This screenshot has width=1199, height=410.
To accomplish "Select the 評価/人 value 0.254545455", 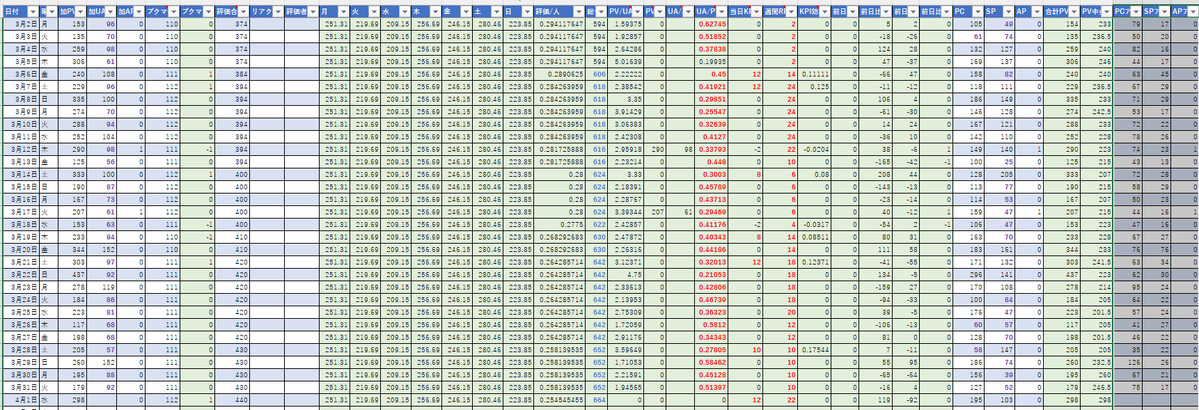I will tap(560, 399).
